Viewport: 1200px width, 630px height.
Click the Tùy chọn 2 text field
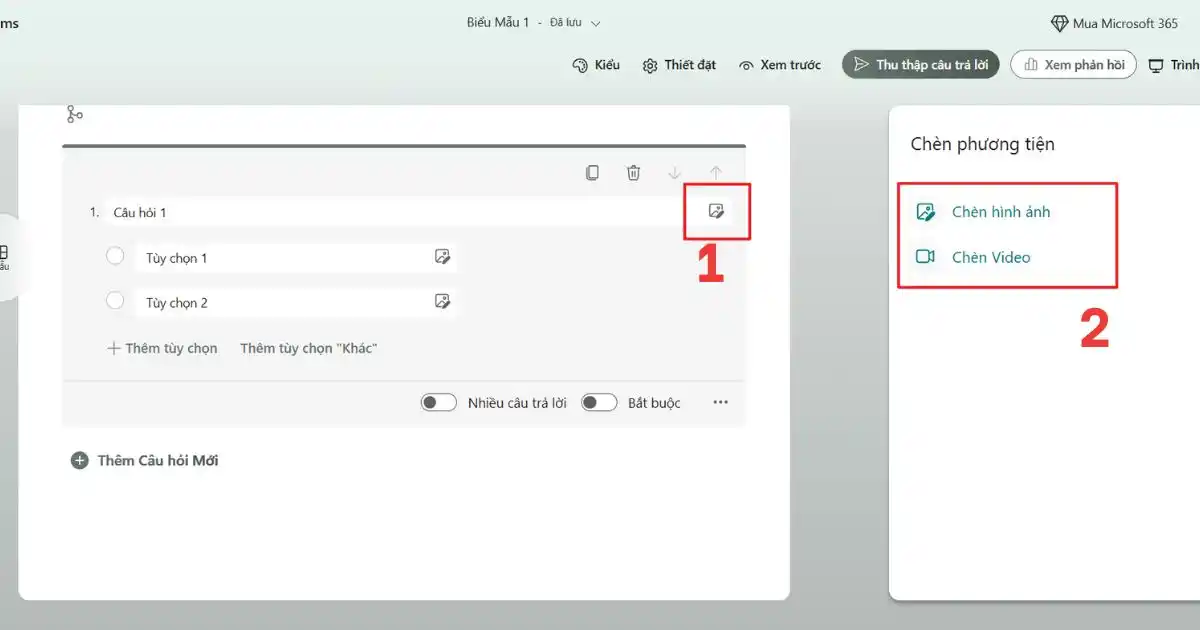[x=283, y=302]
